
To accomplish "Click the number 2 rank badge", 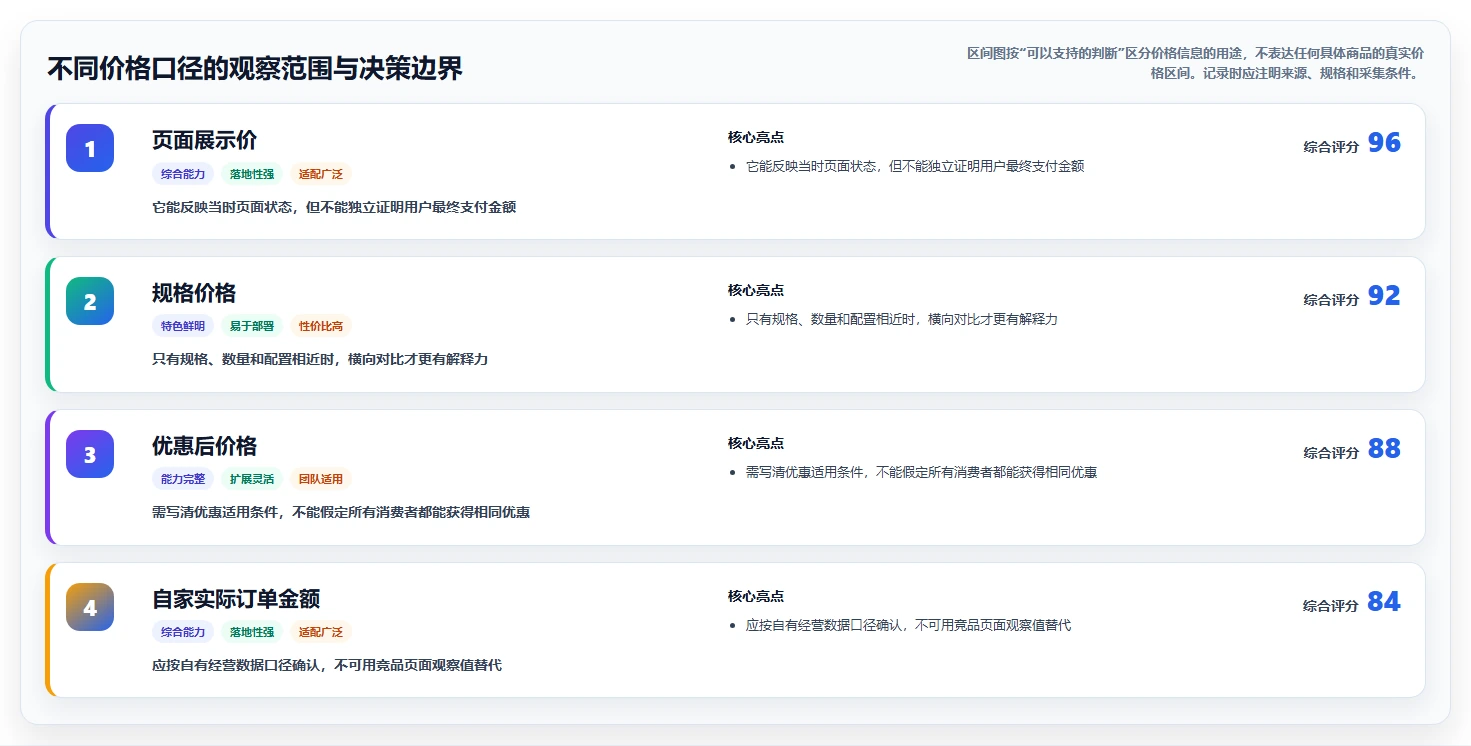I will pos(90,301).
